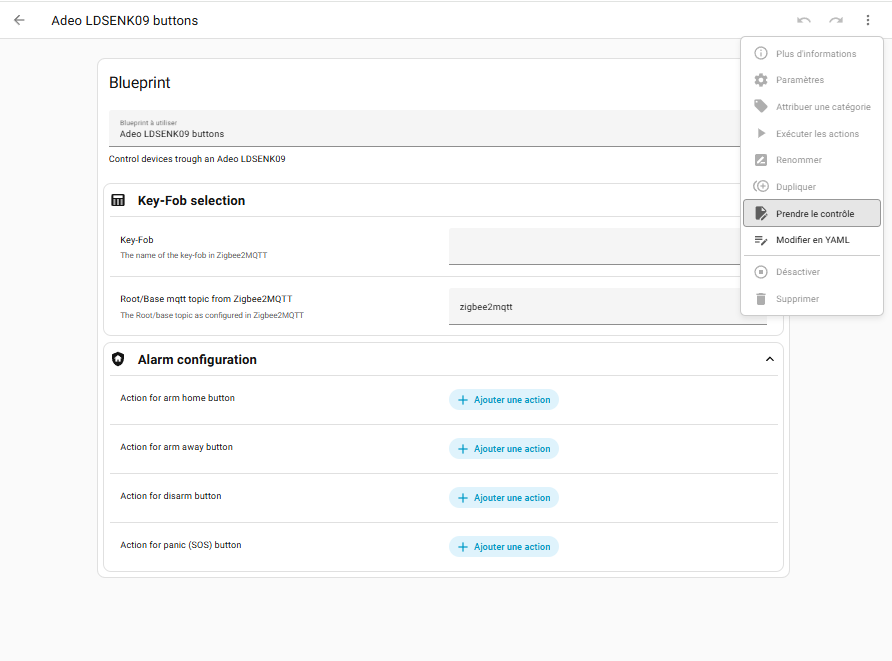Choose Modifier en YAML from menu
This screenshot has height=661, width=892.
(x=812, y=240)
